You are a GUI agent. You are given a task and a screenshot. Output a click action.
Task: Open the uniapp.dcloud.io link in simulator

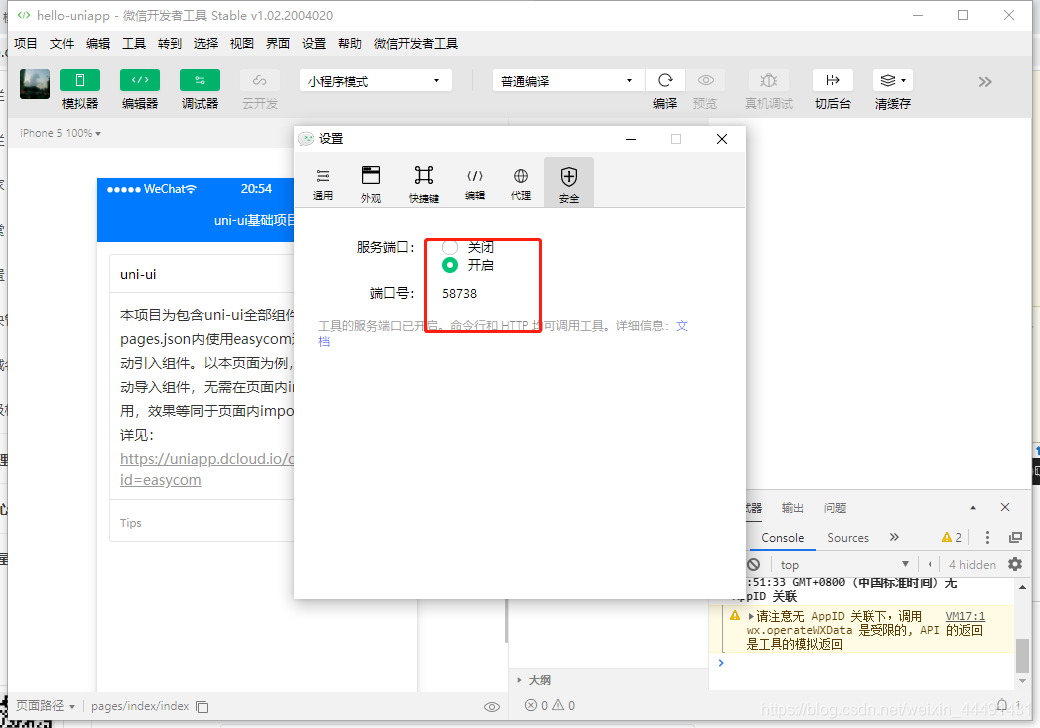tap(206, 469)
